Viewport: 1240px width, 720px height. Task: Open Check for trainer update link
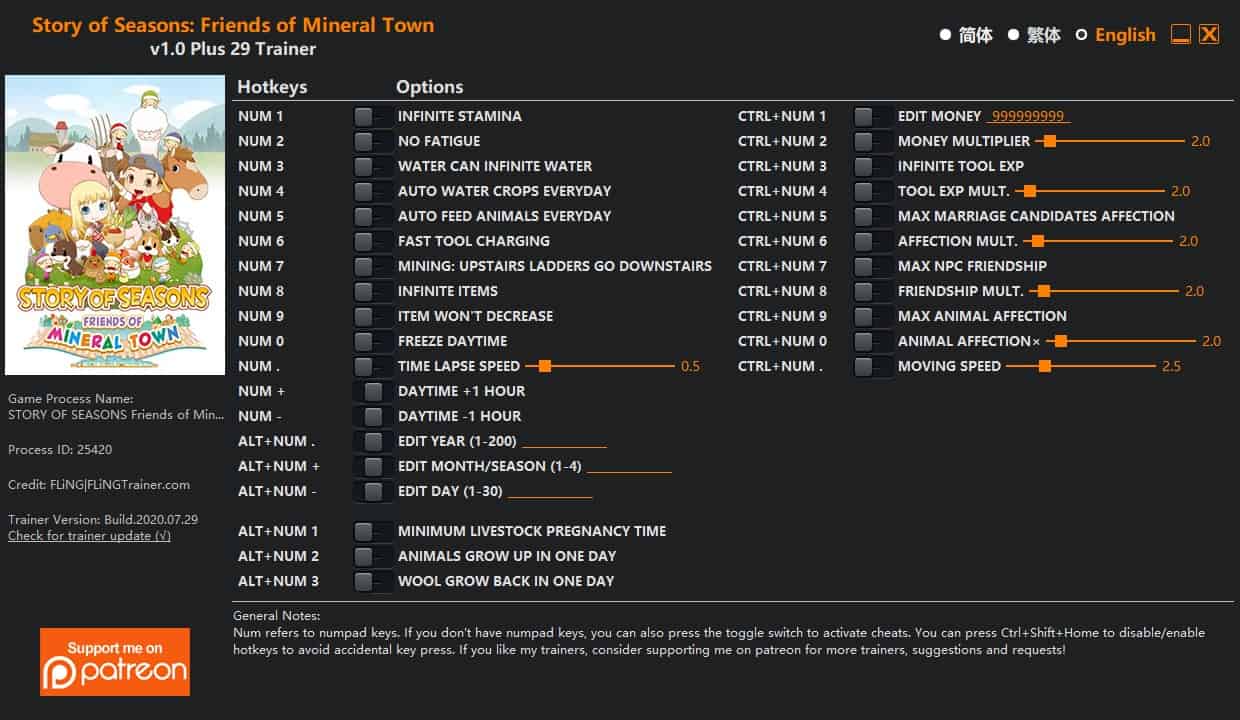click(89, 536)
